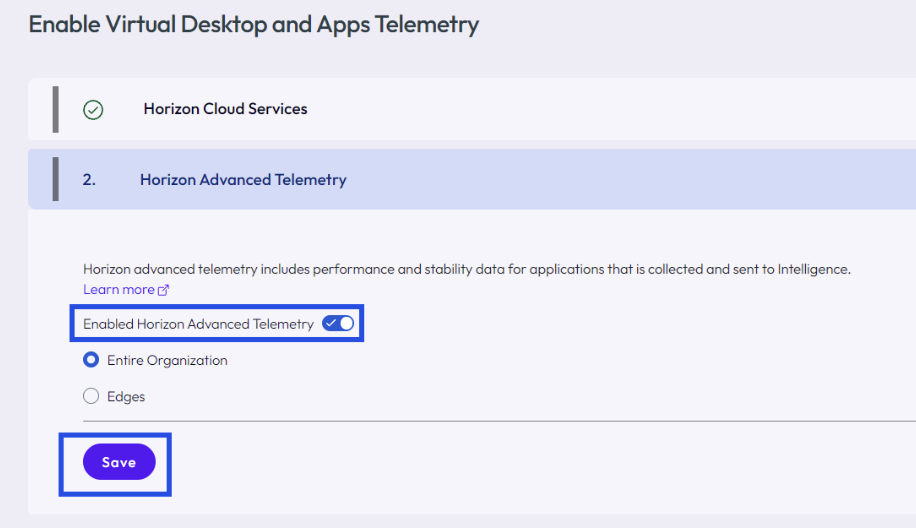Viewport: 916px width, 528px height.
Task: Select the Entire Organization radio option
Action: (x=91, y=360)
